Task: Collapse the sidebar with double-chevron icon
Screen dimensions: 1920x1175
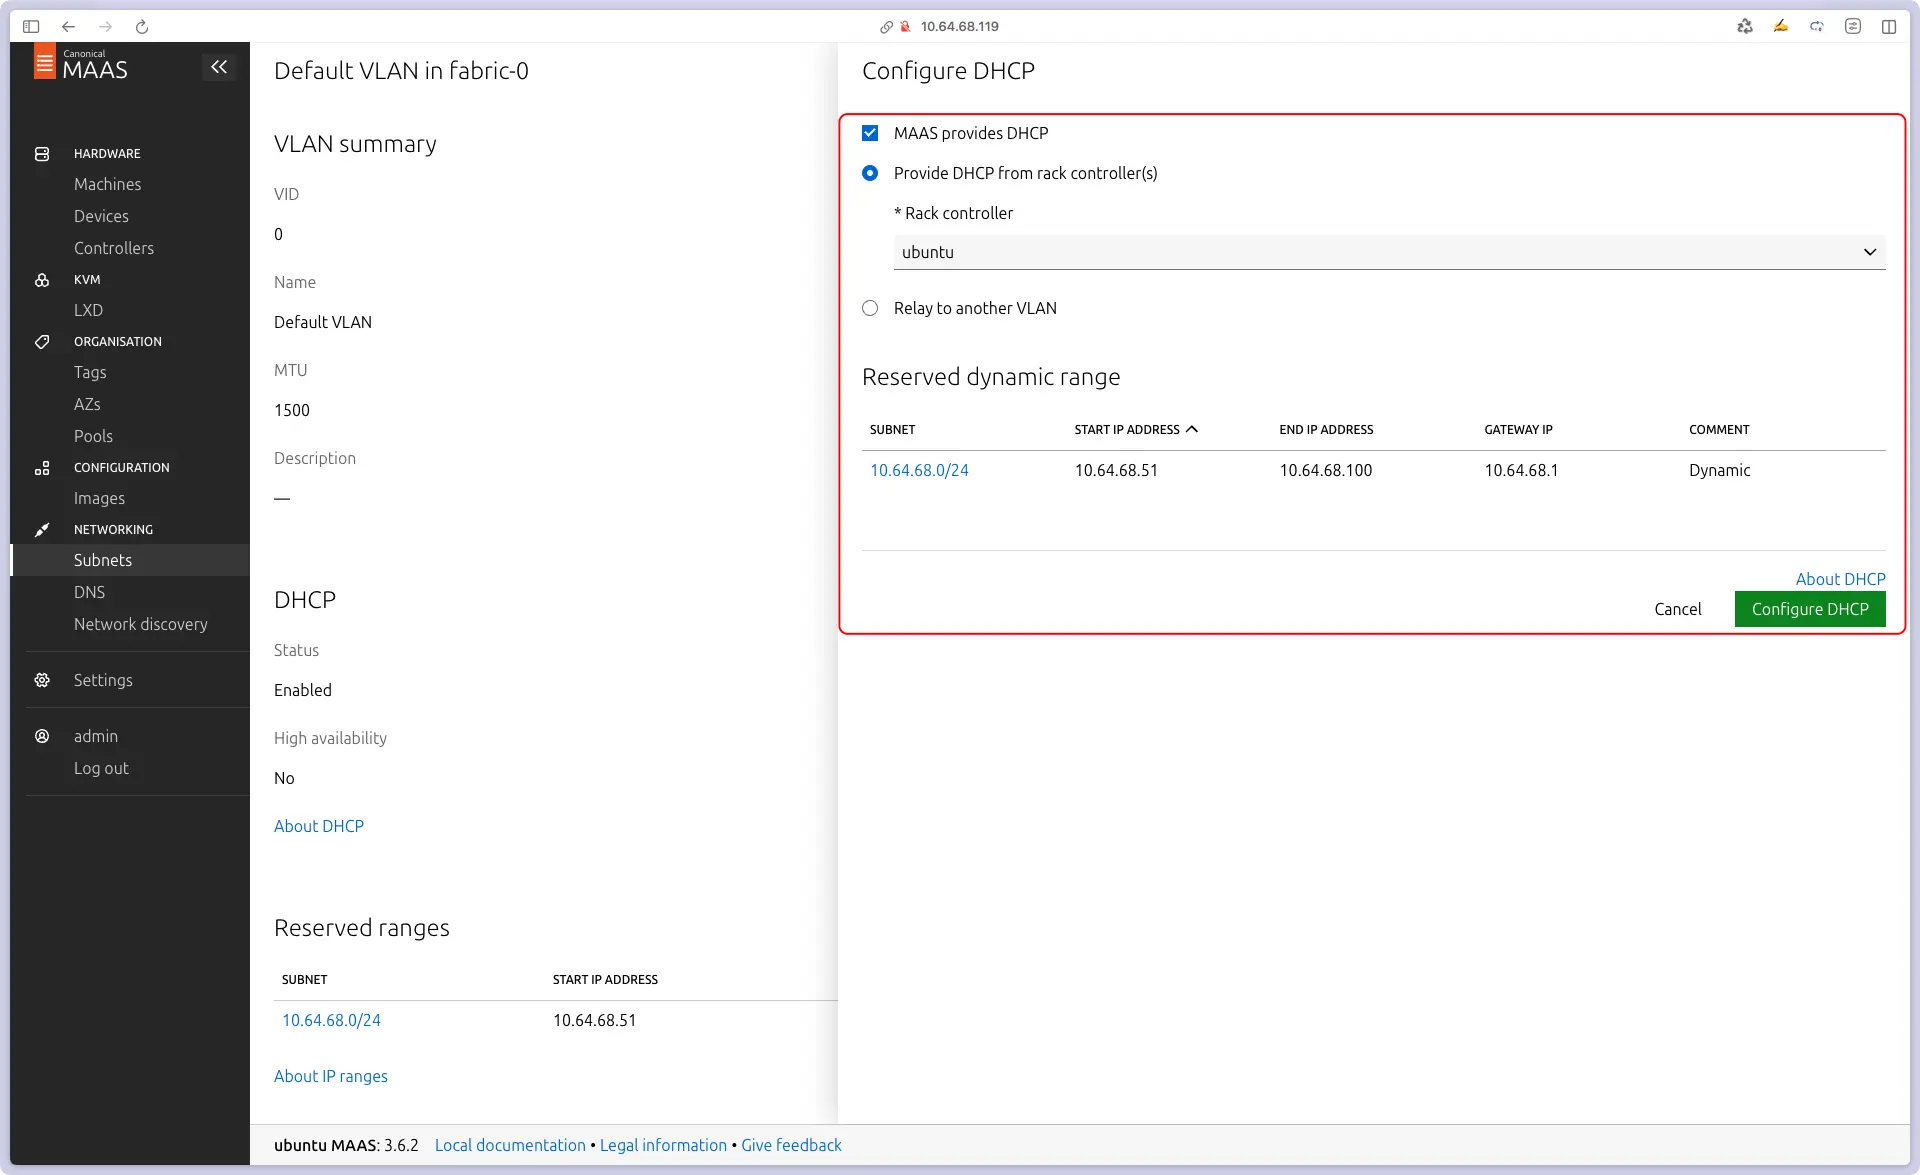Action: (219, 67)
